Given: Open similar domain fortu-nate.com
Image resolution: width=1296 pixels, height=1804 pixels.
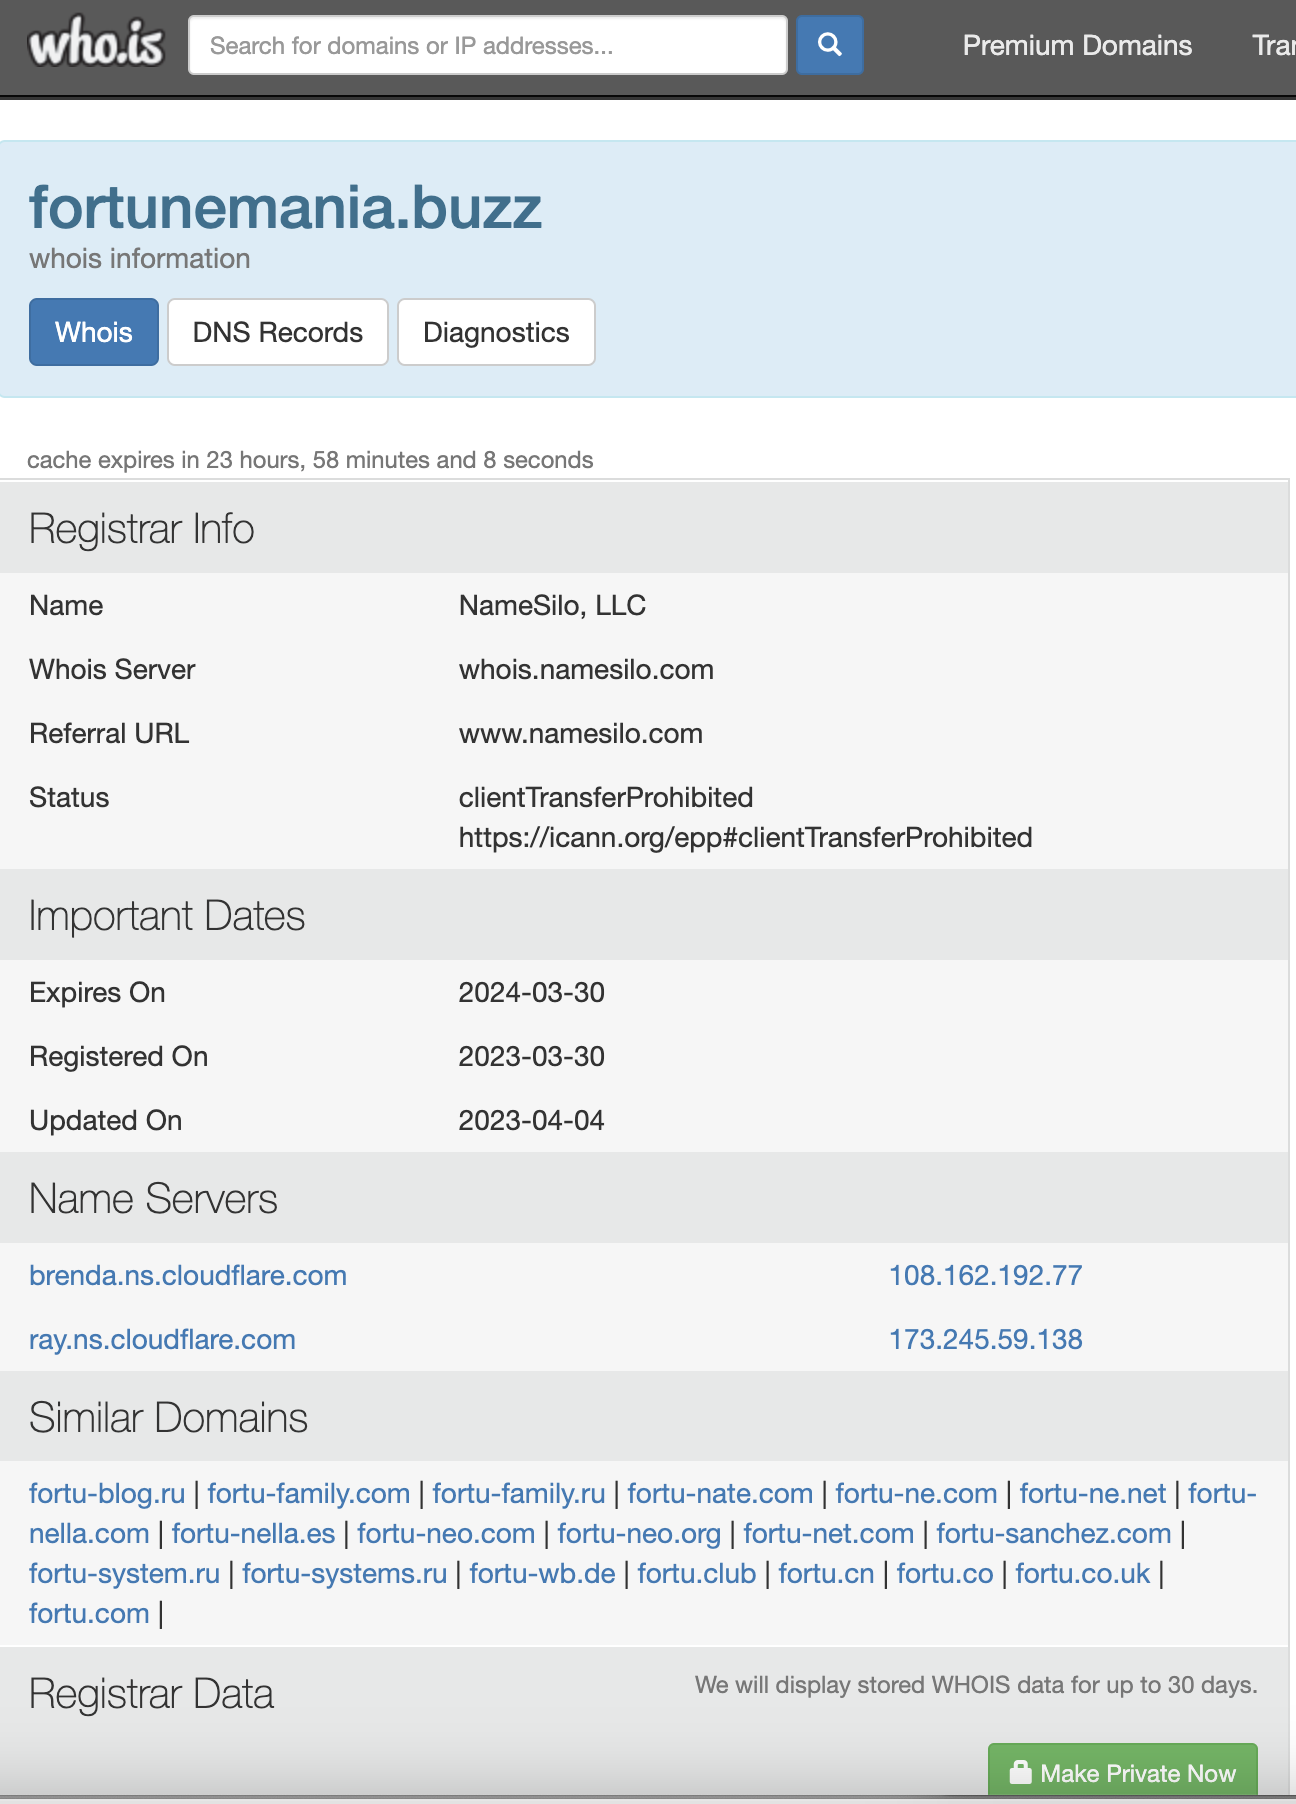Looking at the screenshot, I should (720, 1494).
